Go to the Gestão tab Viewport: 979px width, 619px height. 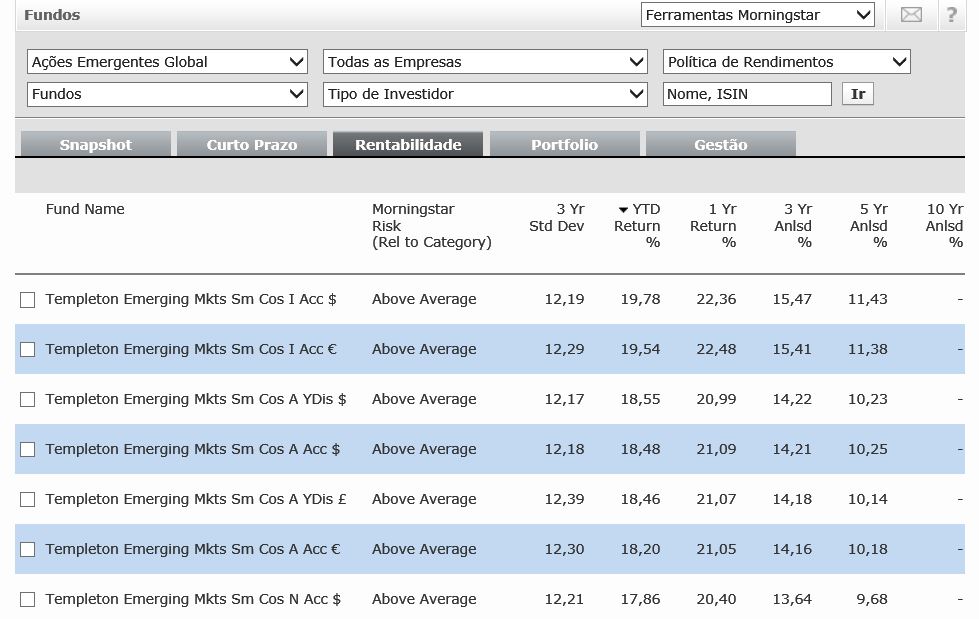(721, 144)
